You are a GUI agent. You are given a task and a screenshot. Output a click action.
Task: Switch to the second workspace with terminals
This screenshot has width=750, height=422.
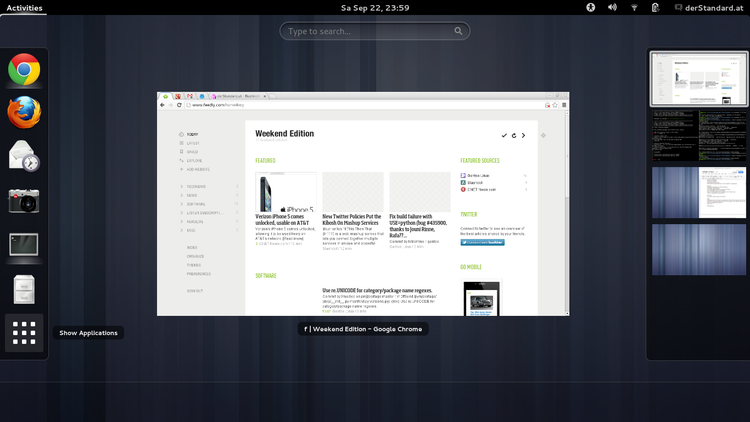pos(698,135)
